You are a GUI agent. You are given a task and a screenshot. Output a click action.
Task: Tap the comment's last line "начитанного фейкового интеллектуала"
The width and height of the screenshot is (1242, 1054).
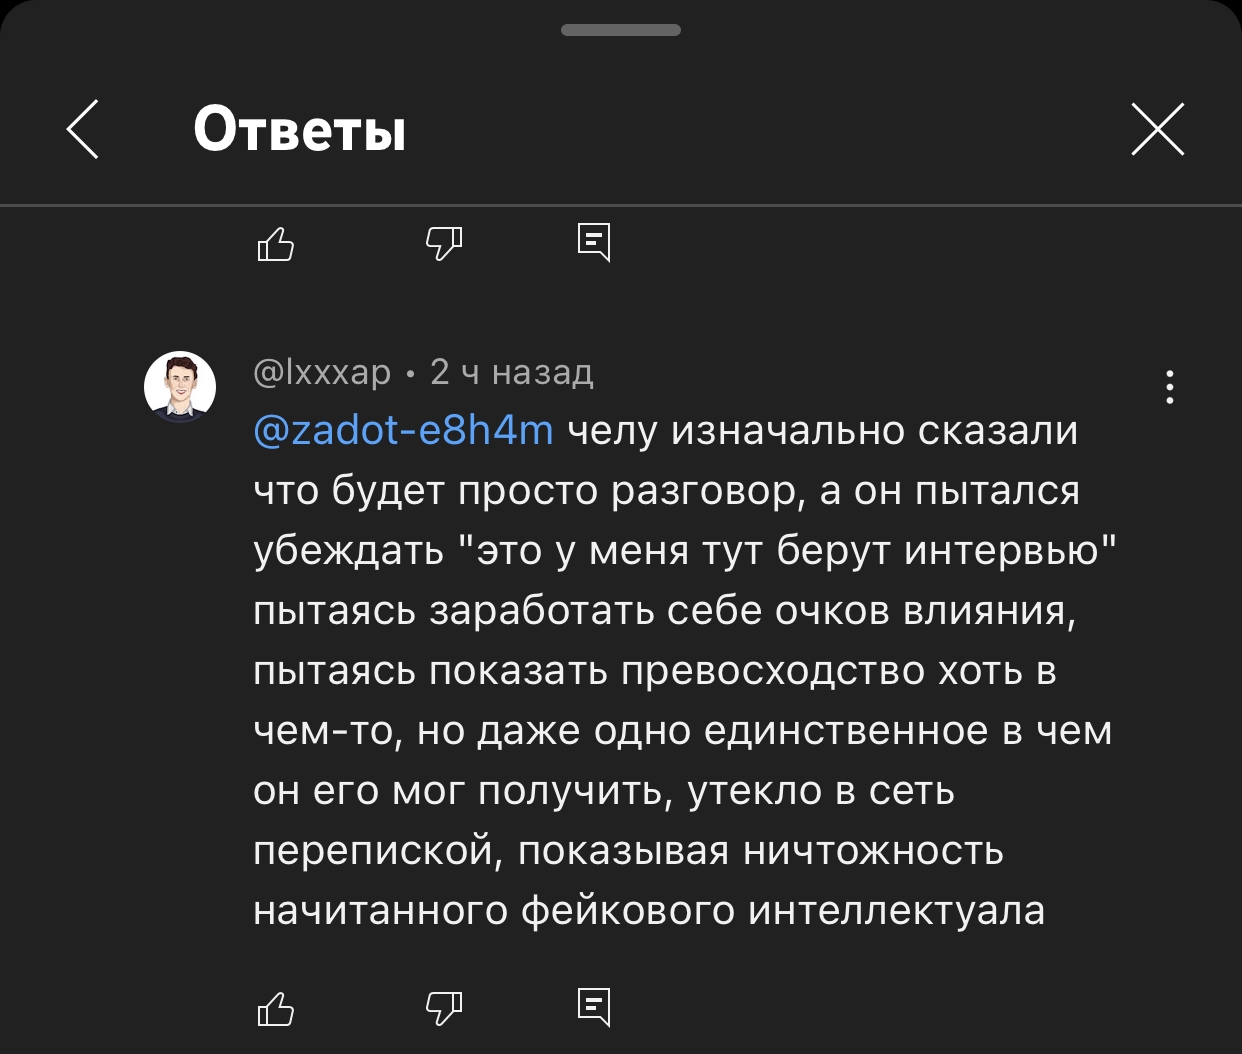click(x=649, y=910)
